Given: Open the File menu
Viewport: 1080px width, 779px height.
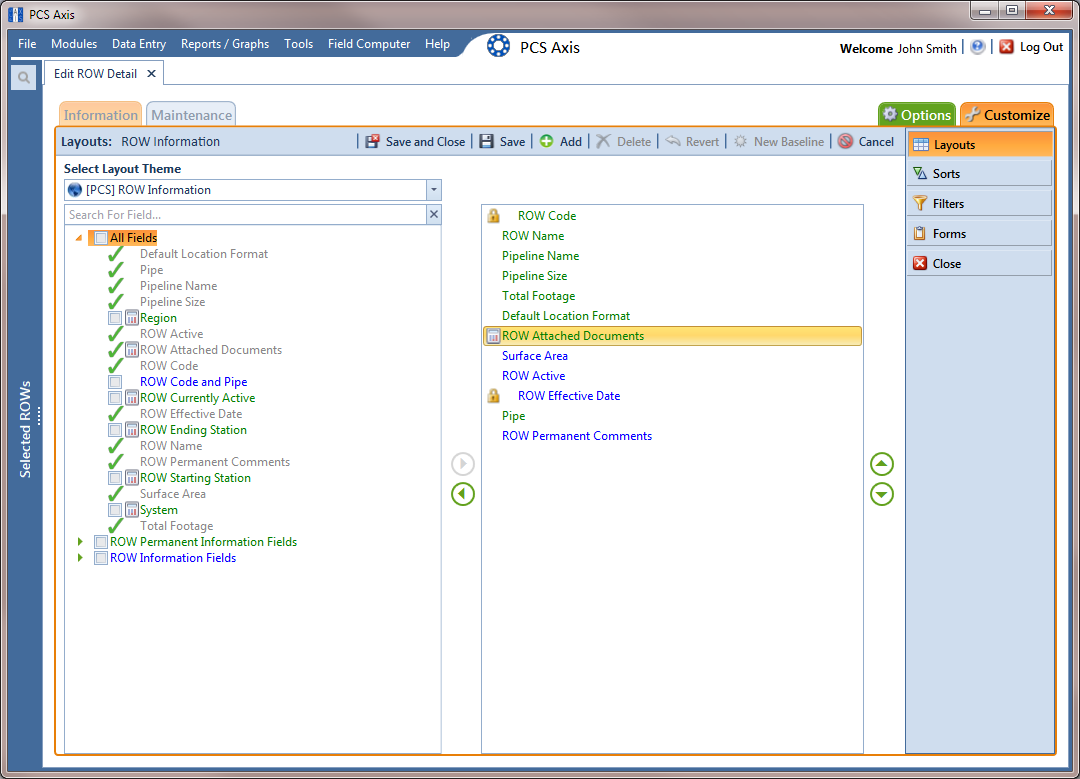Looking at the screenshot, I should pyautogui.click(x=27, y=43).
